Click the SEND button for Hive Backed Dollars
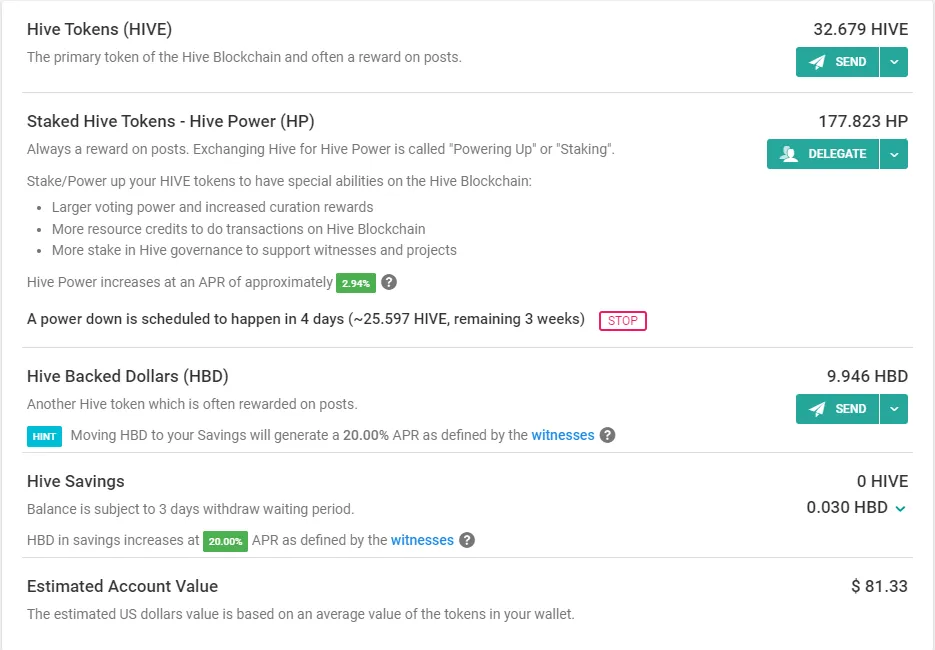 pos(837,409)
